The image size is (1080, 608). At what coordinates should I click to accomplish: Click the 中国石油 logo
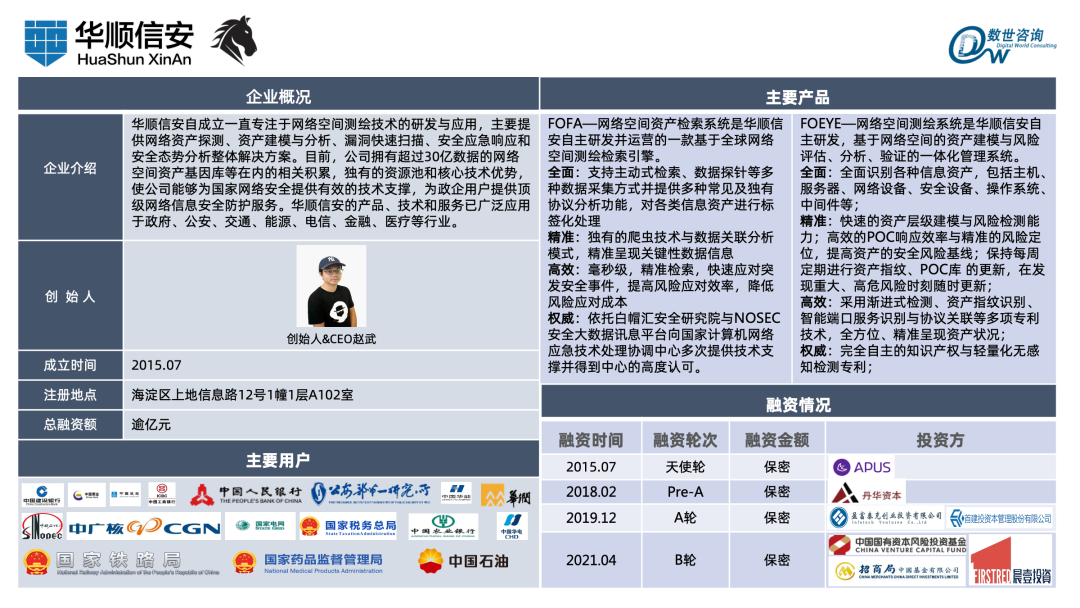464,561
